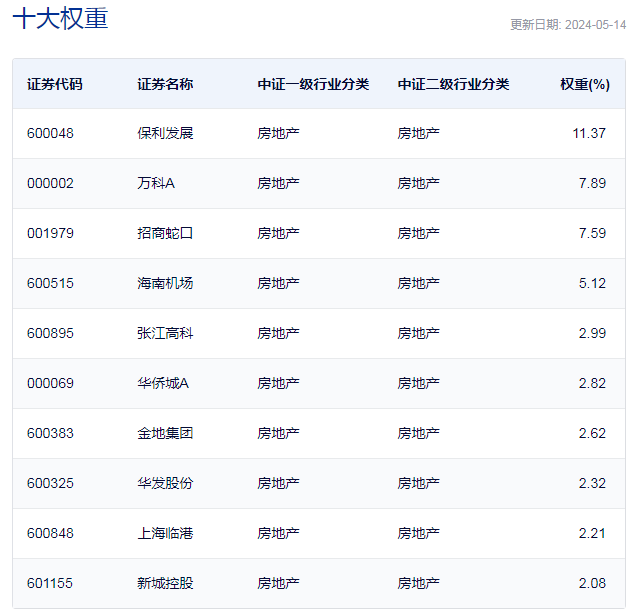
Task: Click first-level industry 房地产 in 海南机场 row
Action: click(x=278, y=283)
